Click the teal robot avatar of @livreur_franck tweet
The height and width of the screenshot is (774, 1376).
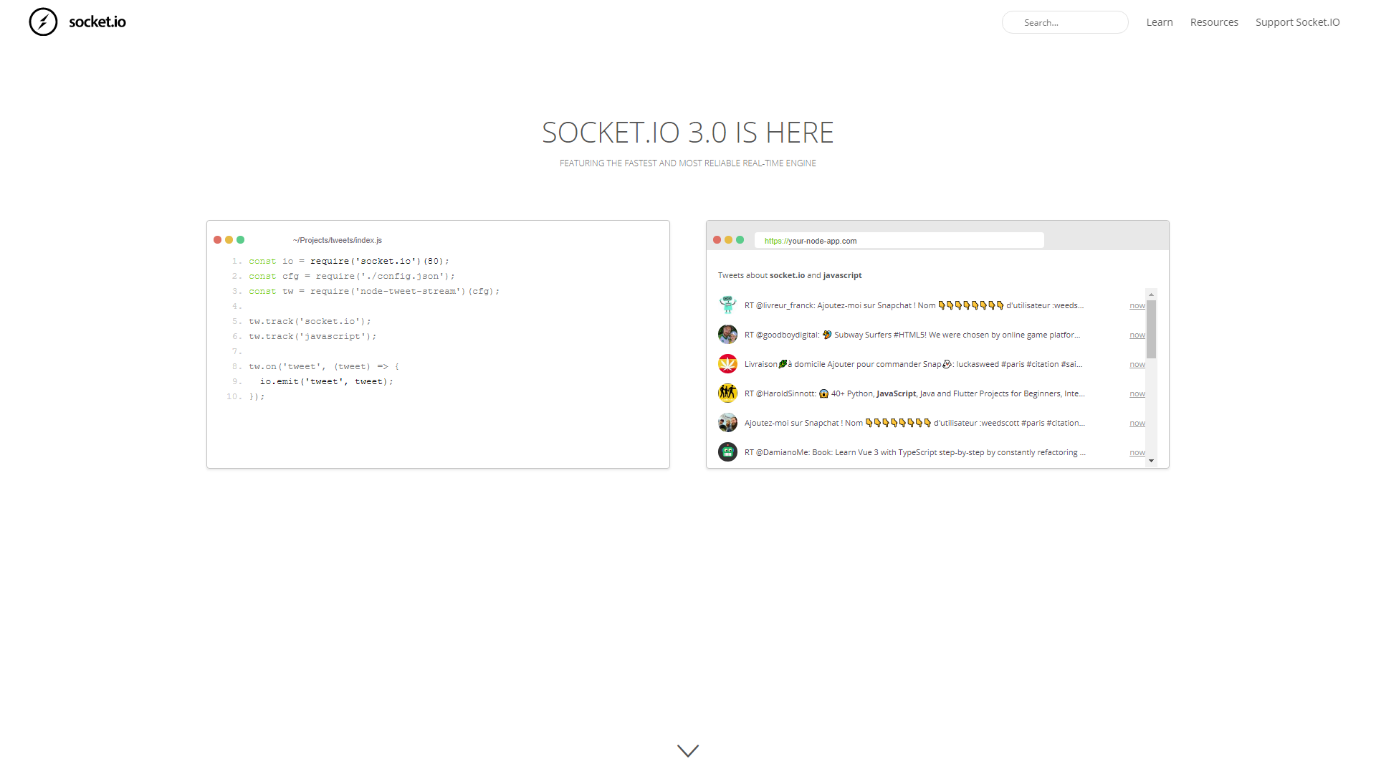click(727, 305)
